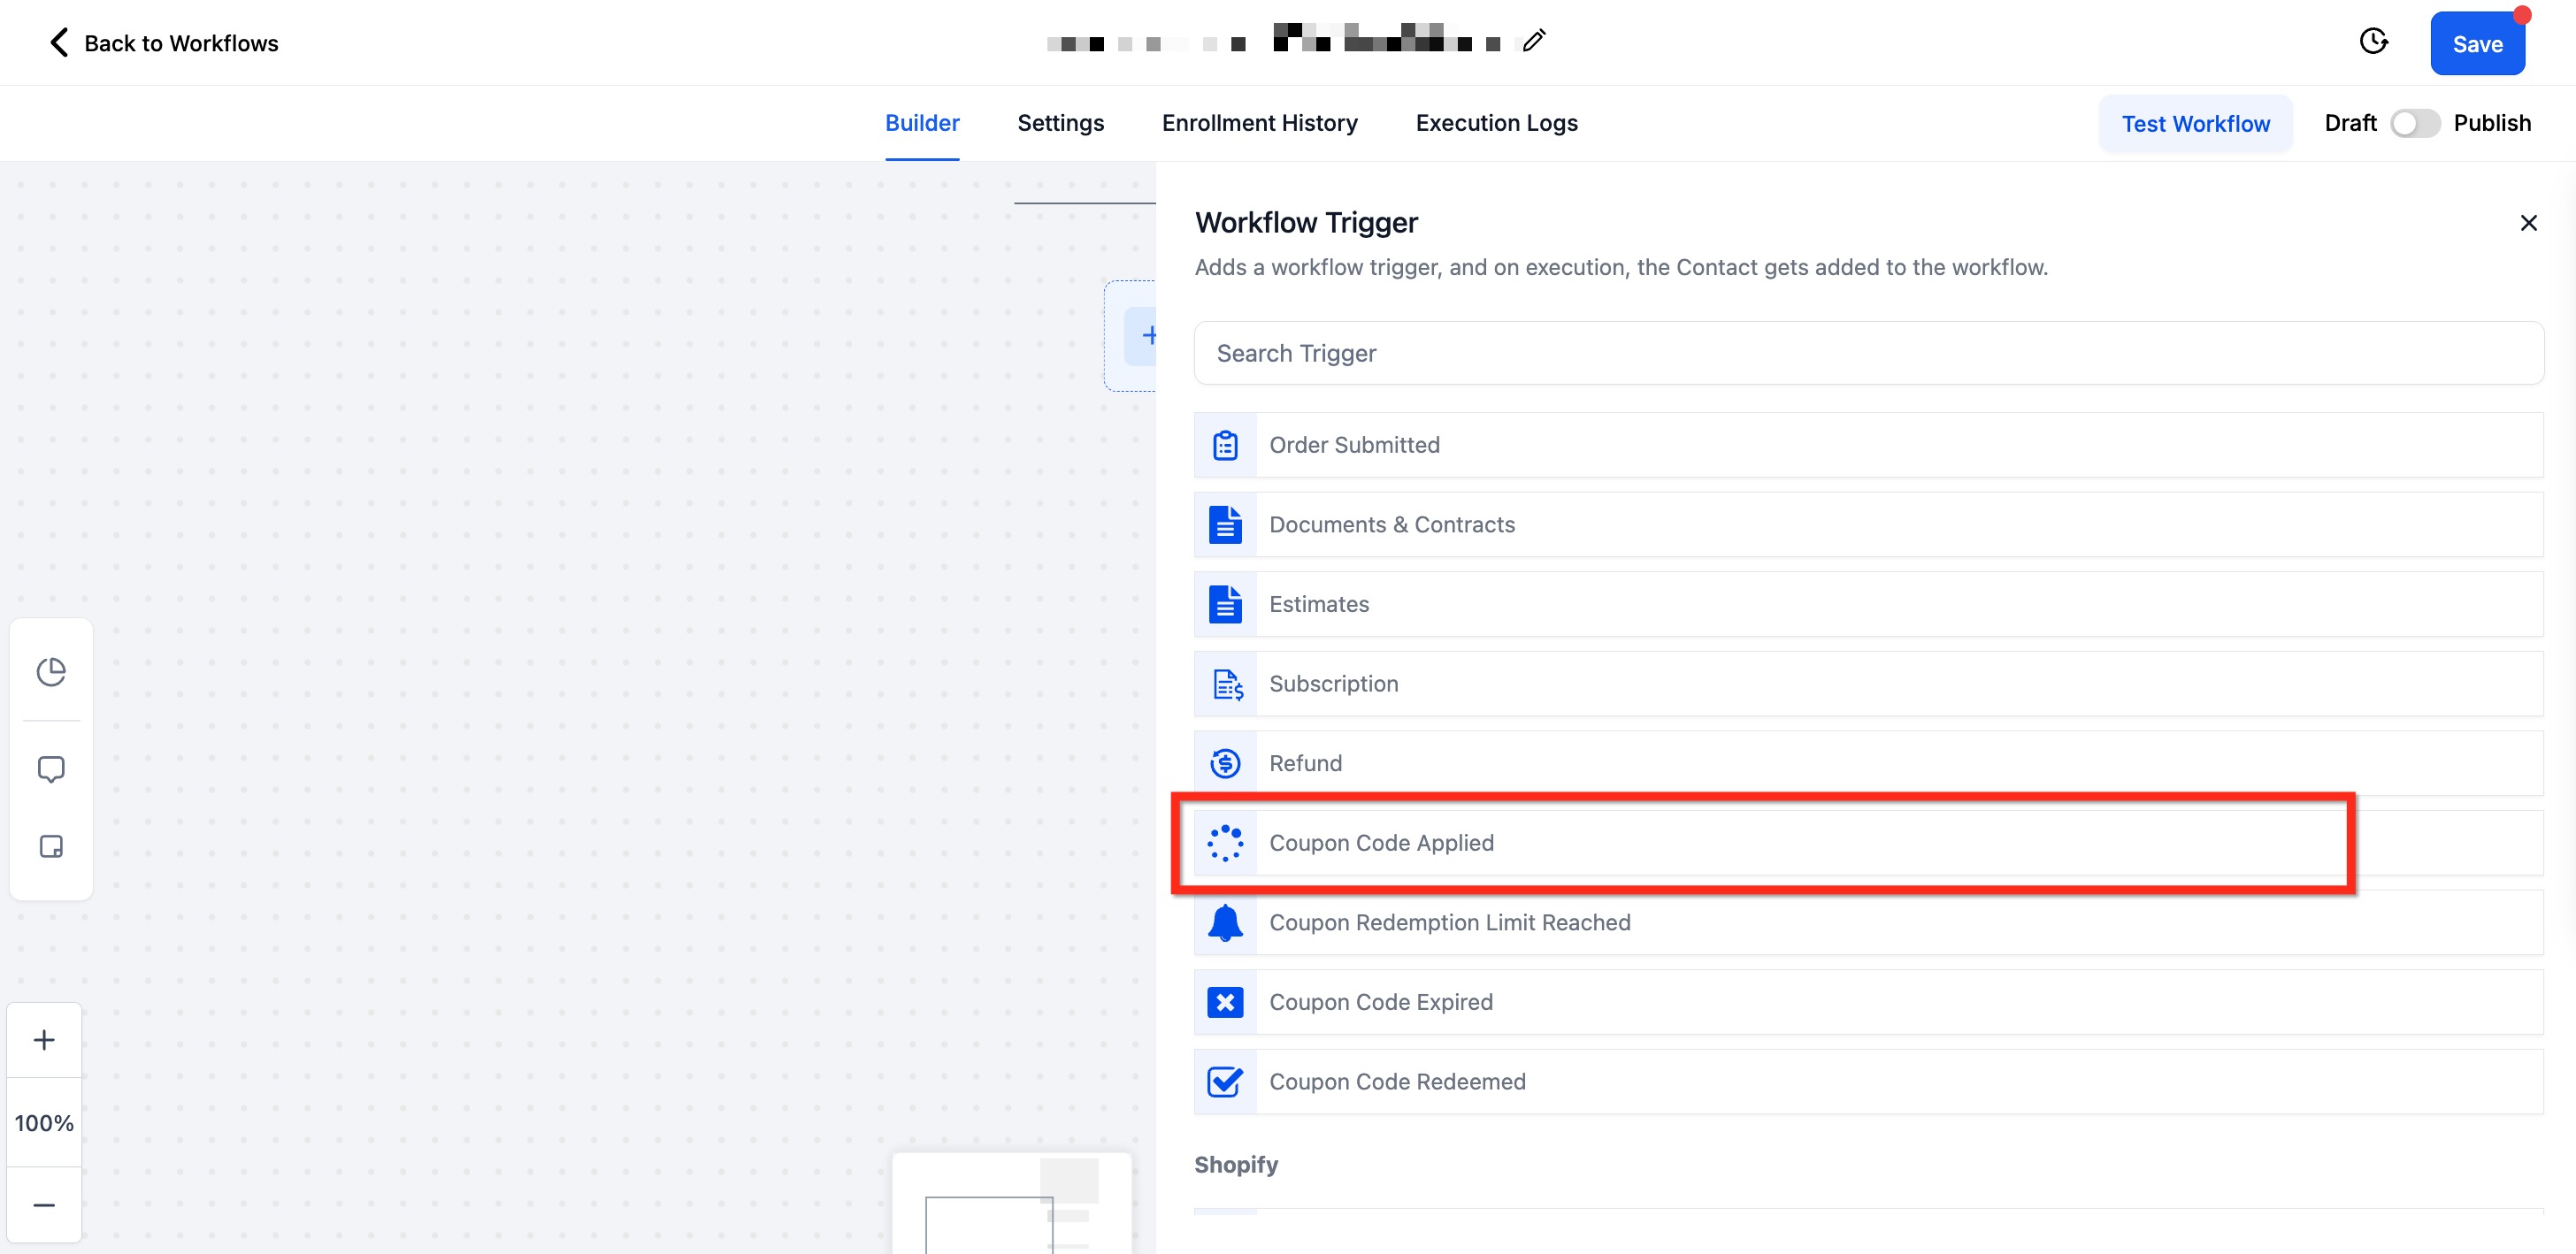Toggle the Draft/Publish switch
The height and width of the screenshot is (1254, 2576).
point(2414,123)
